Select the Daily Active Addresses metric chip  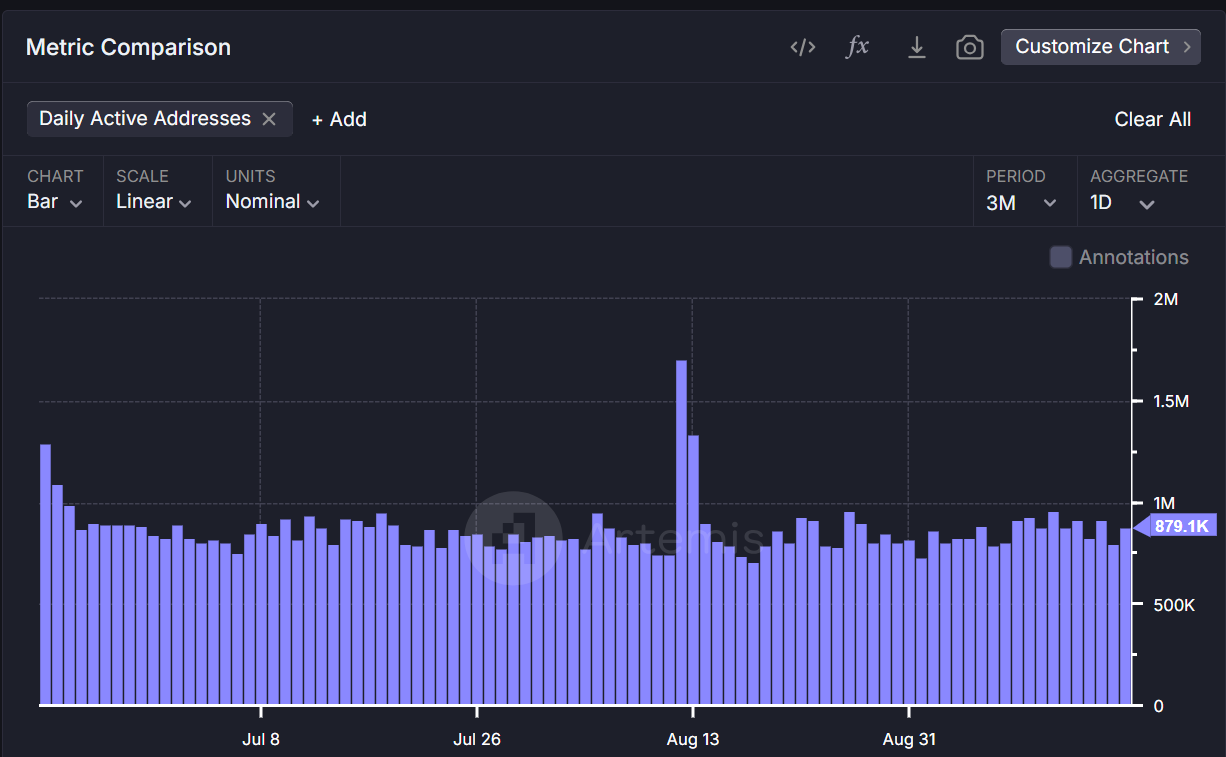pos(143,118)
